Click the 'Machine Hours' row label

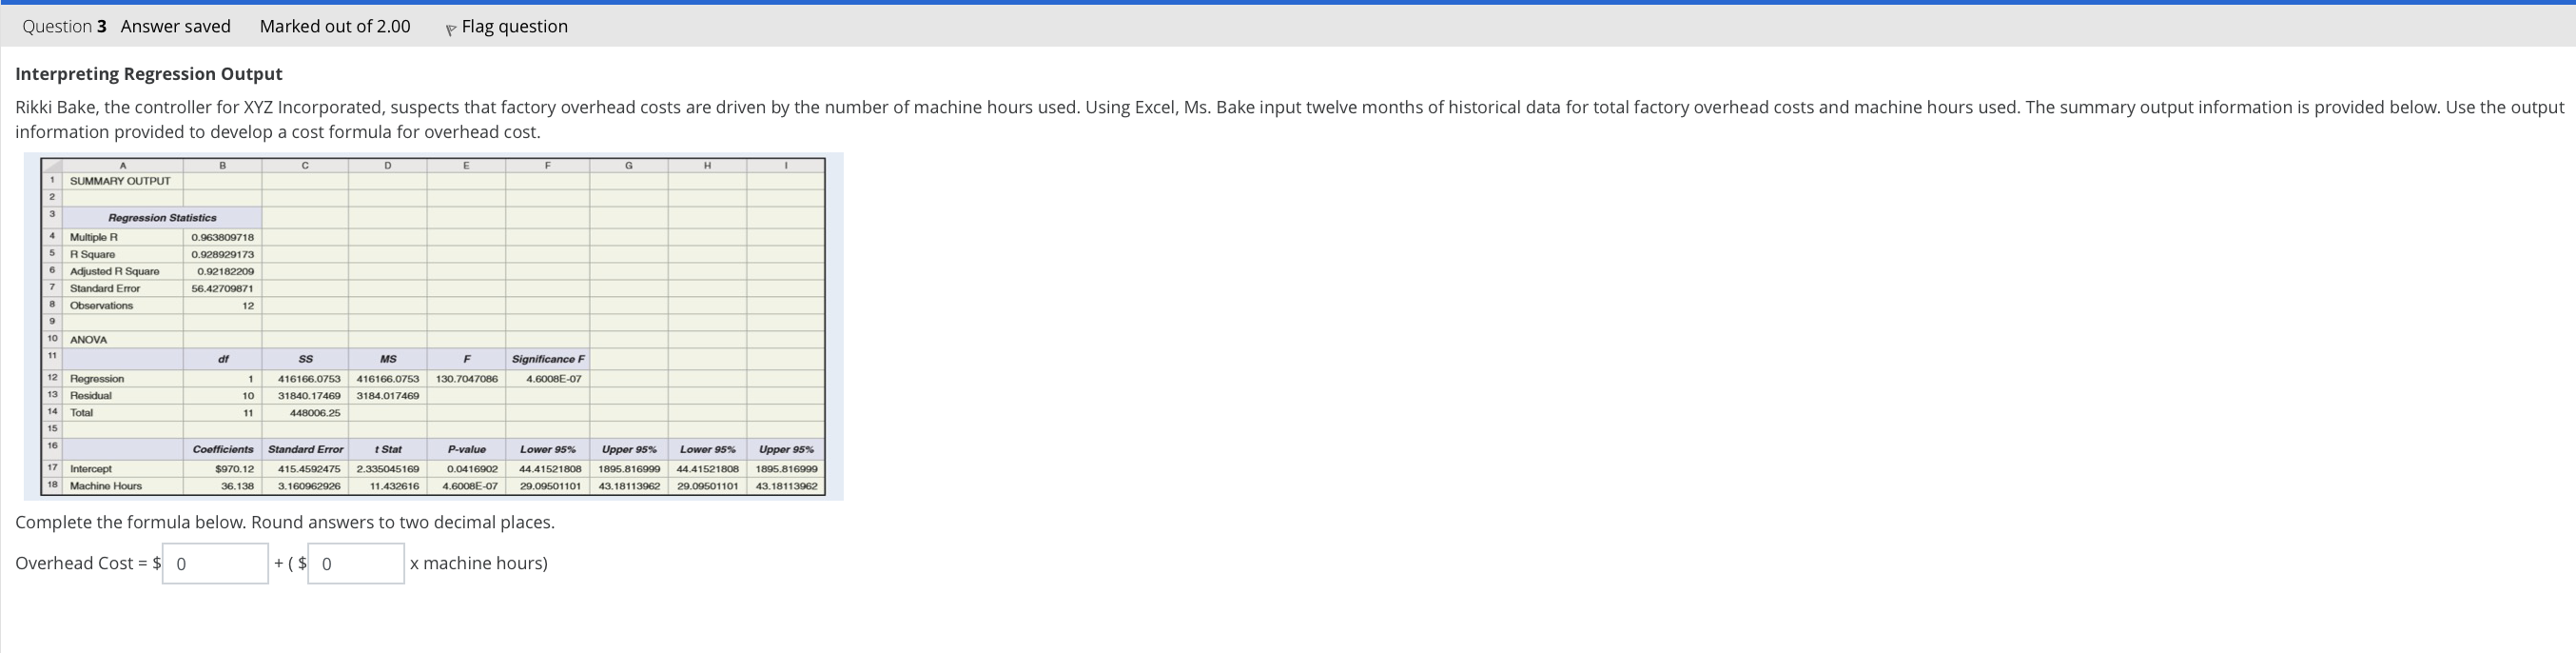click(x=106, y=486)
